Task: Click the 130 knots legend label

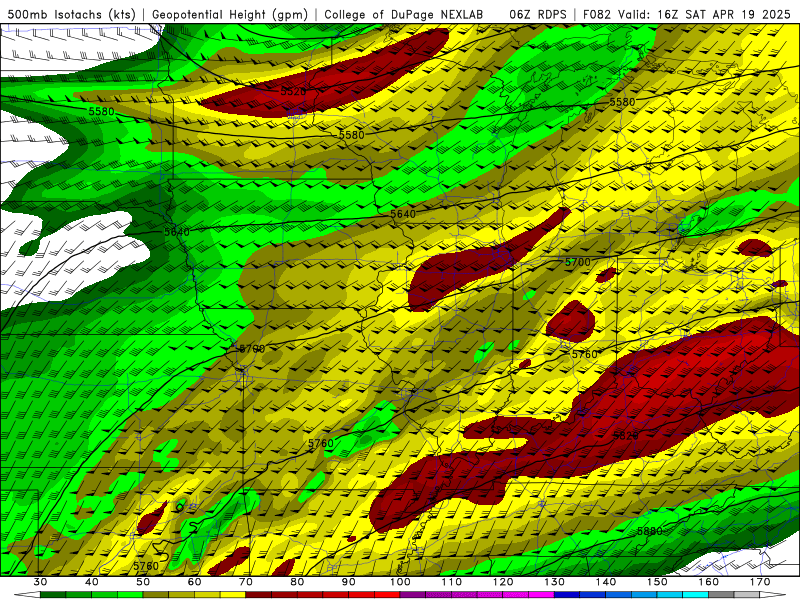Action: 555,582
